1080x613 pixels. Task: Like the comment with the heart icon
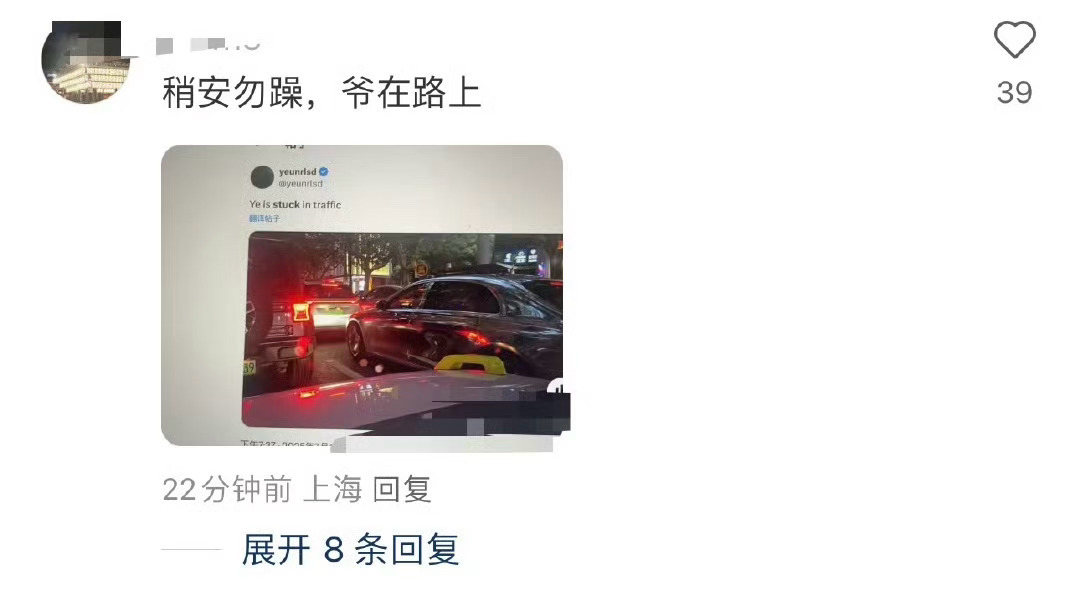point(1014,40)
